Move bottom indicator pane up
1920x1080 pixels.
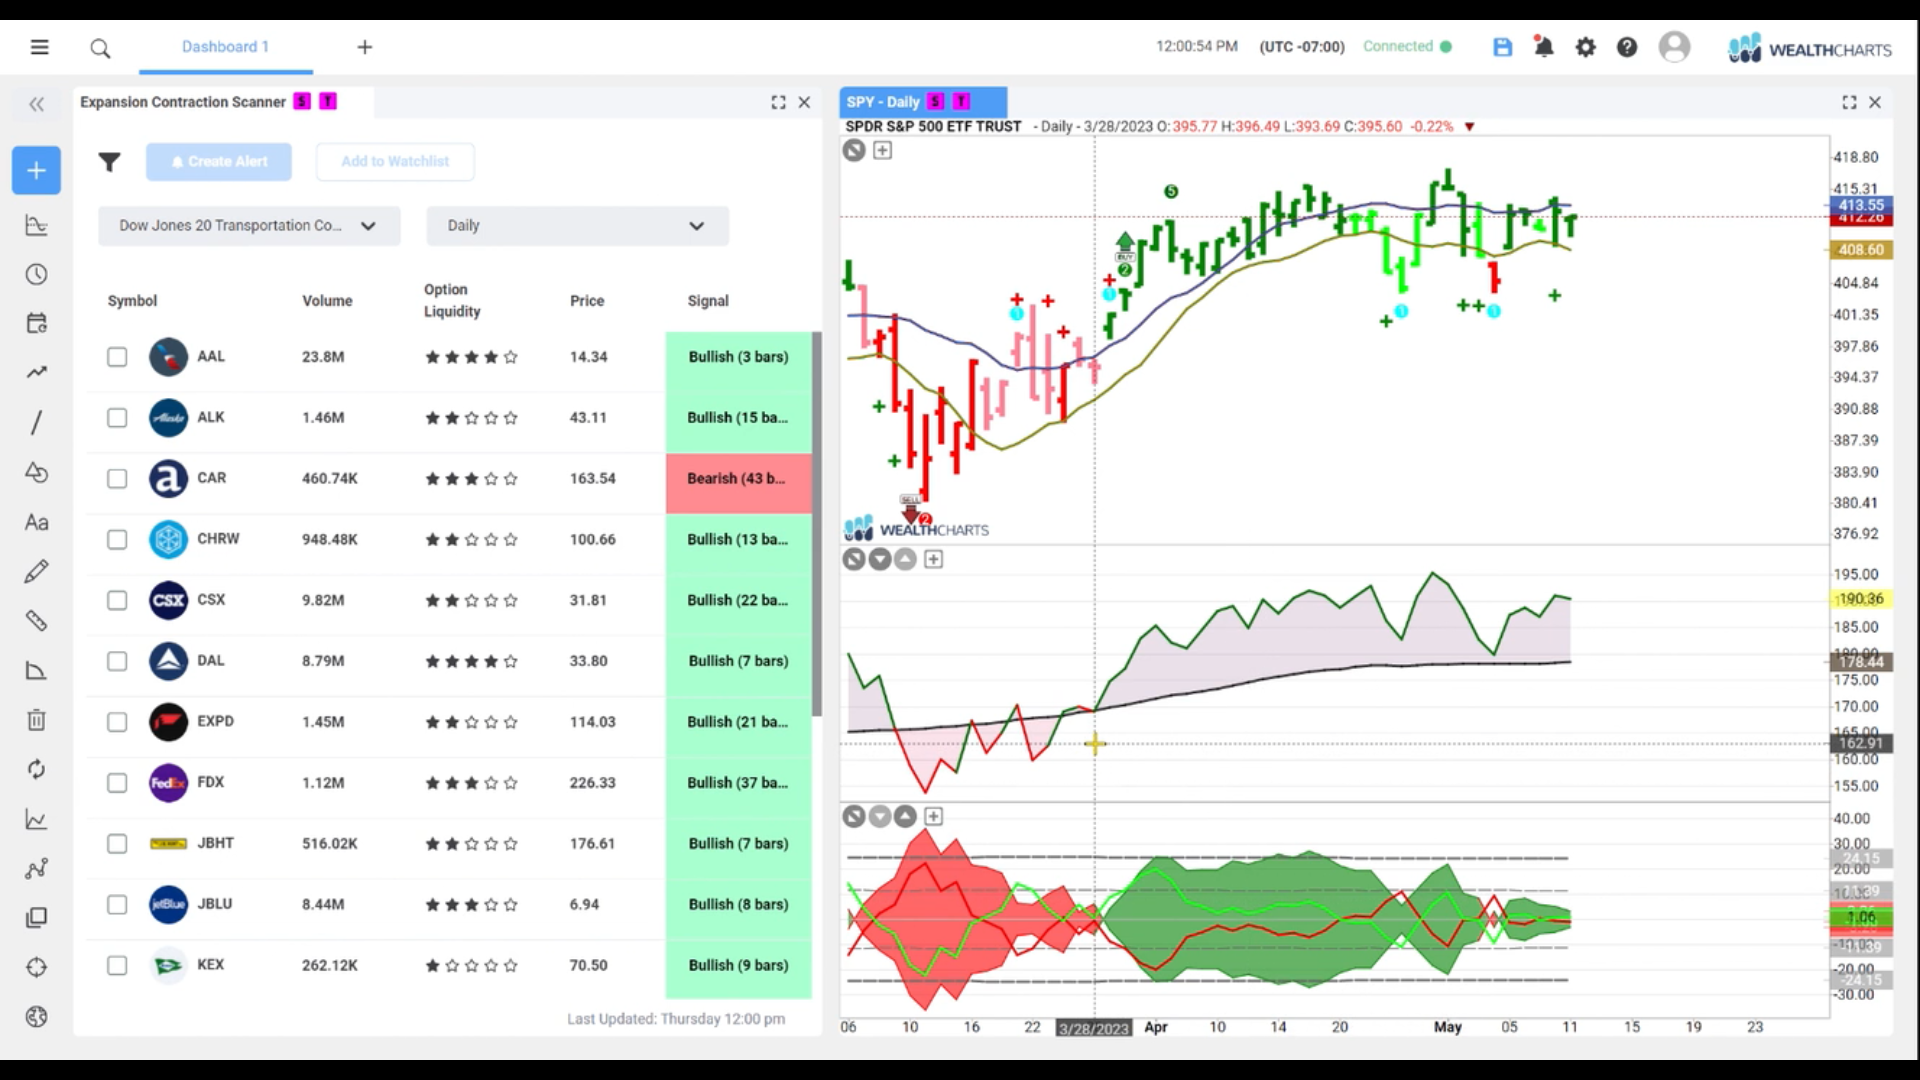(x=905, y=816)
